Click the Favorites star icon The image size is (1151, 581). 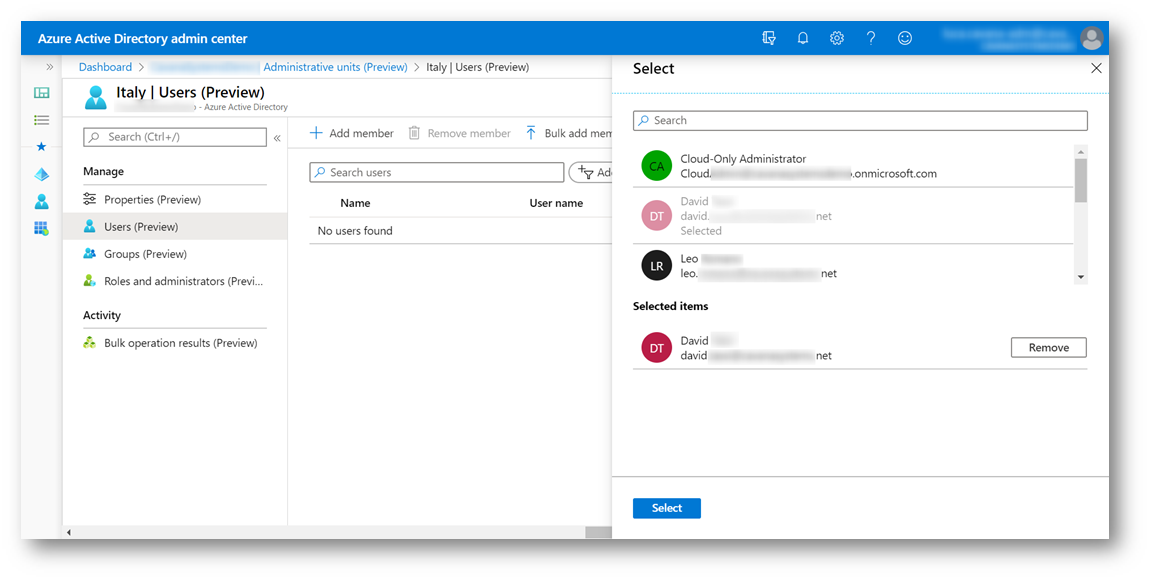(42, 147)
